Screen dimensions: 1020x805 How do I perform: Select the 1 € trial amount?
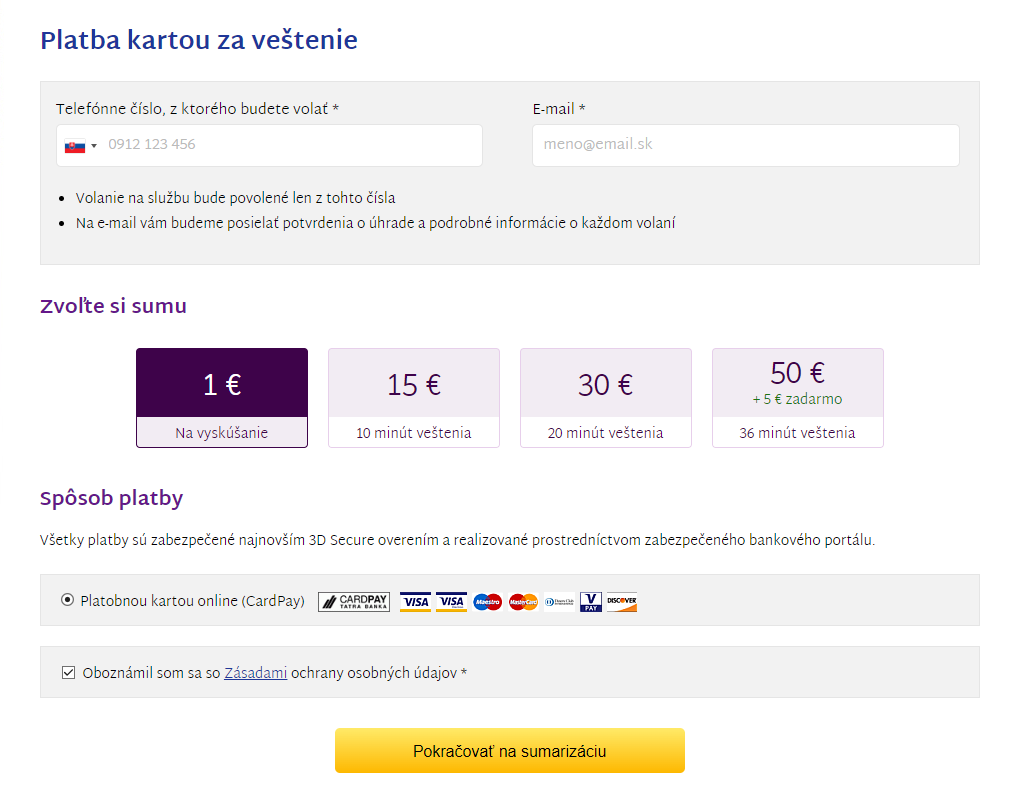click(x=222, y=398)
